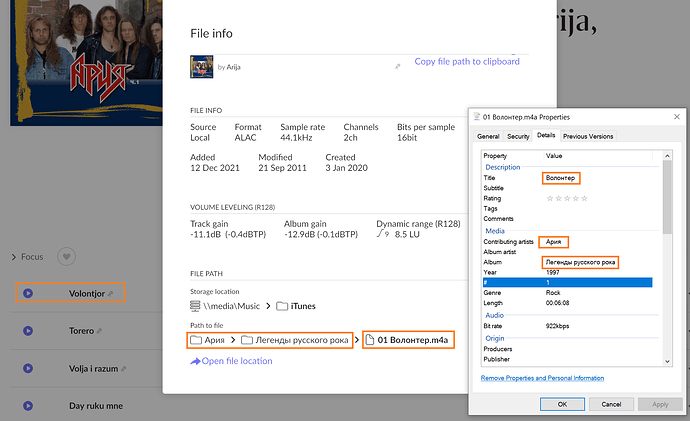Click the Comments property row
Image resolution: width=690 pixels, height=421 pixels.
[567, 219]
